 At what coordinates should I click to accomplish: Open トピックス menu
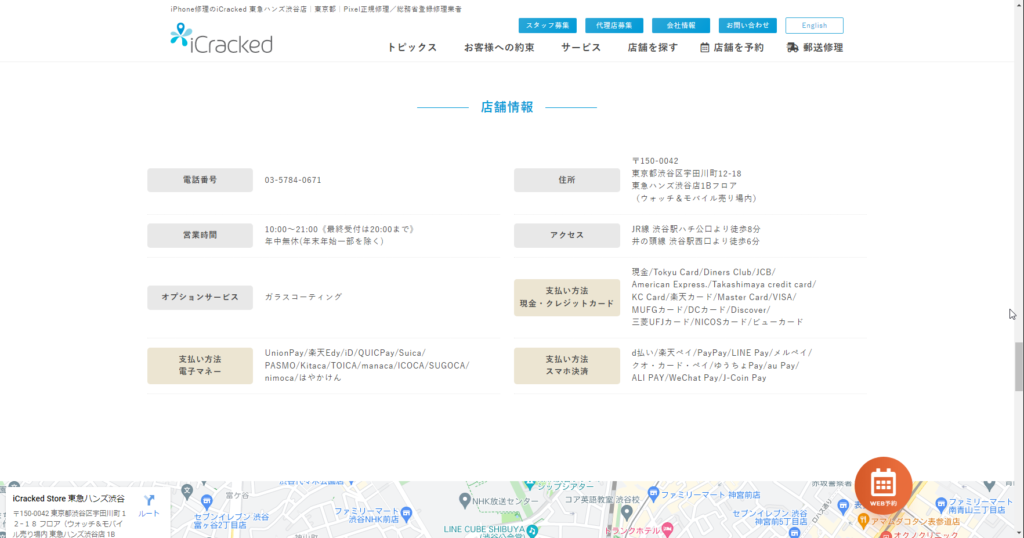click(412, 48)
